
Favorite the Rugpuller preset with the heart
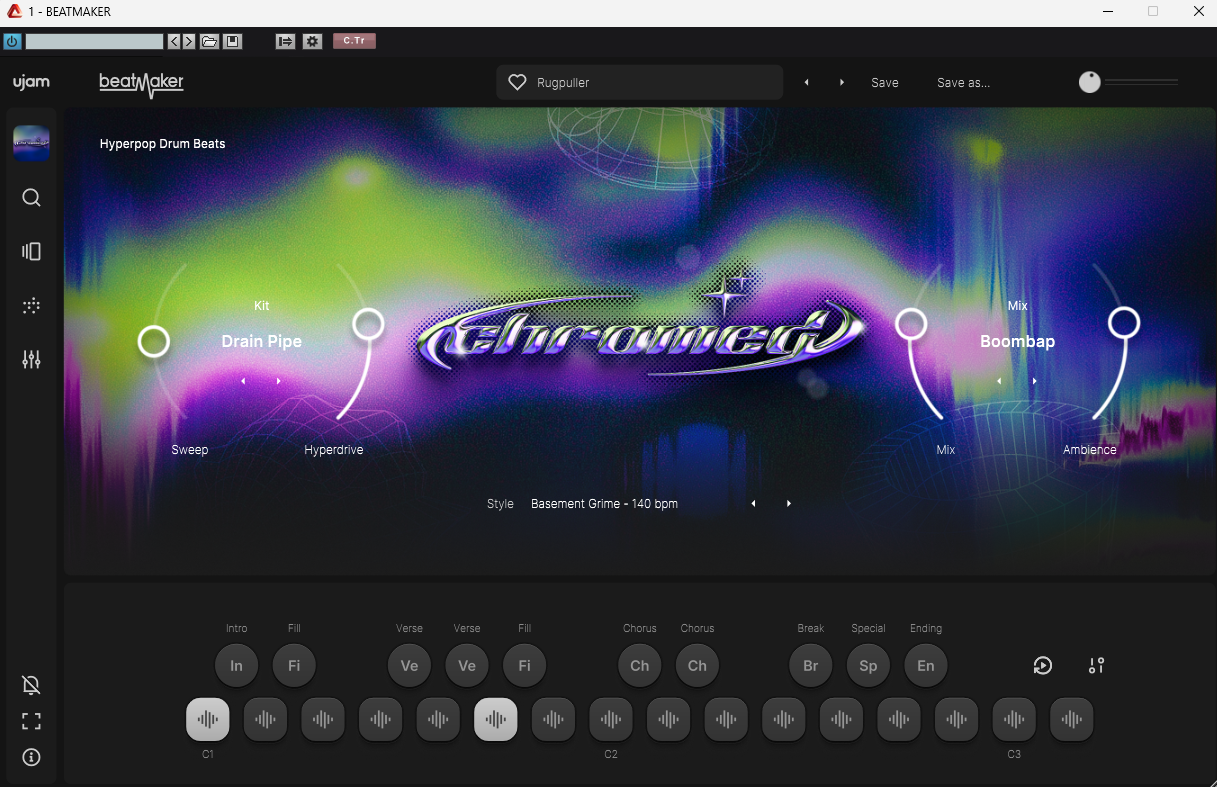pos(517,83)
